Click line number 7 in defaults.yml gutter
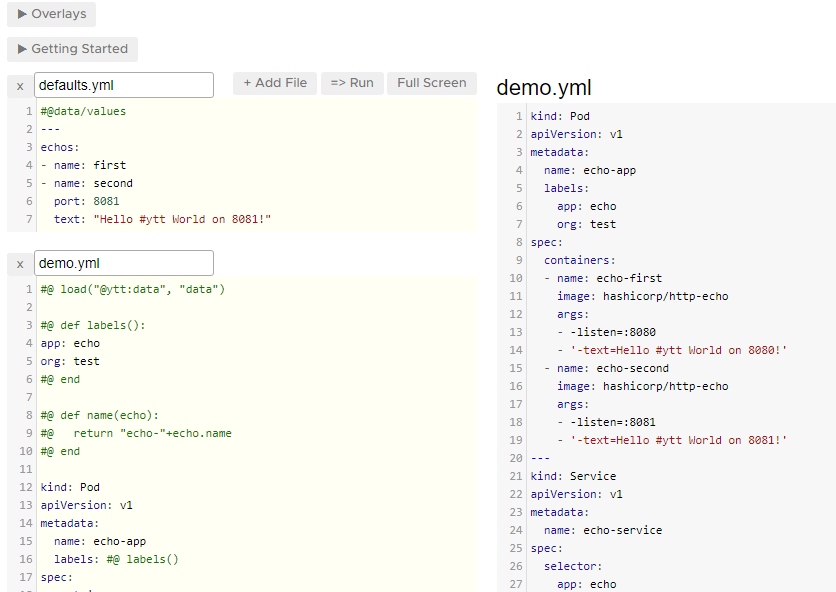Image resolution: width=836 pixels, height=592 pixels. click(x=29, y=220)
